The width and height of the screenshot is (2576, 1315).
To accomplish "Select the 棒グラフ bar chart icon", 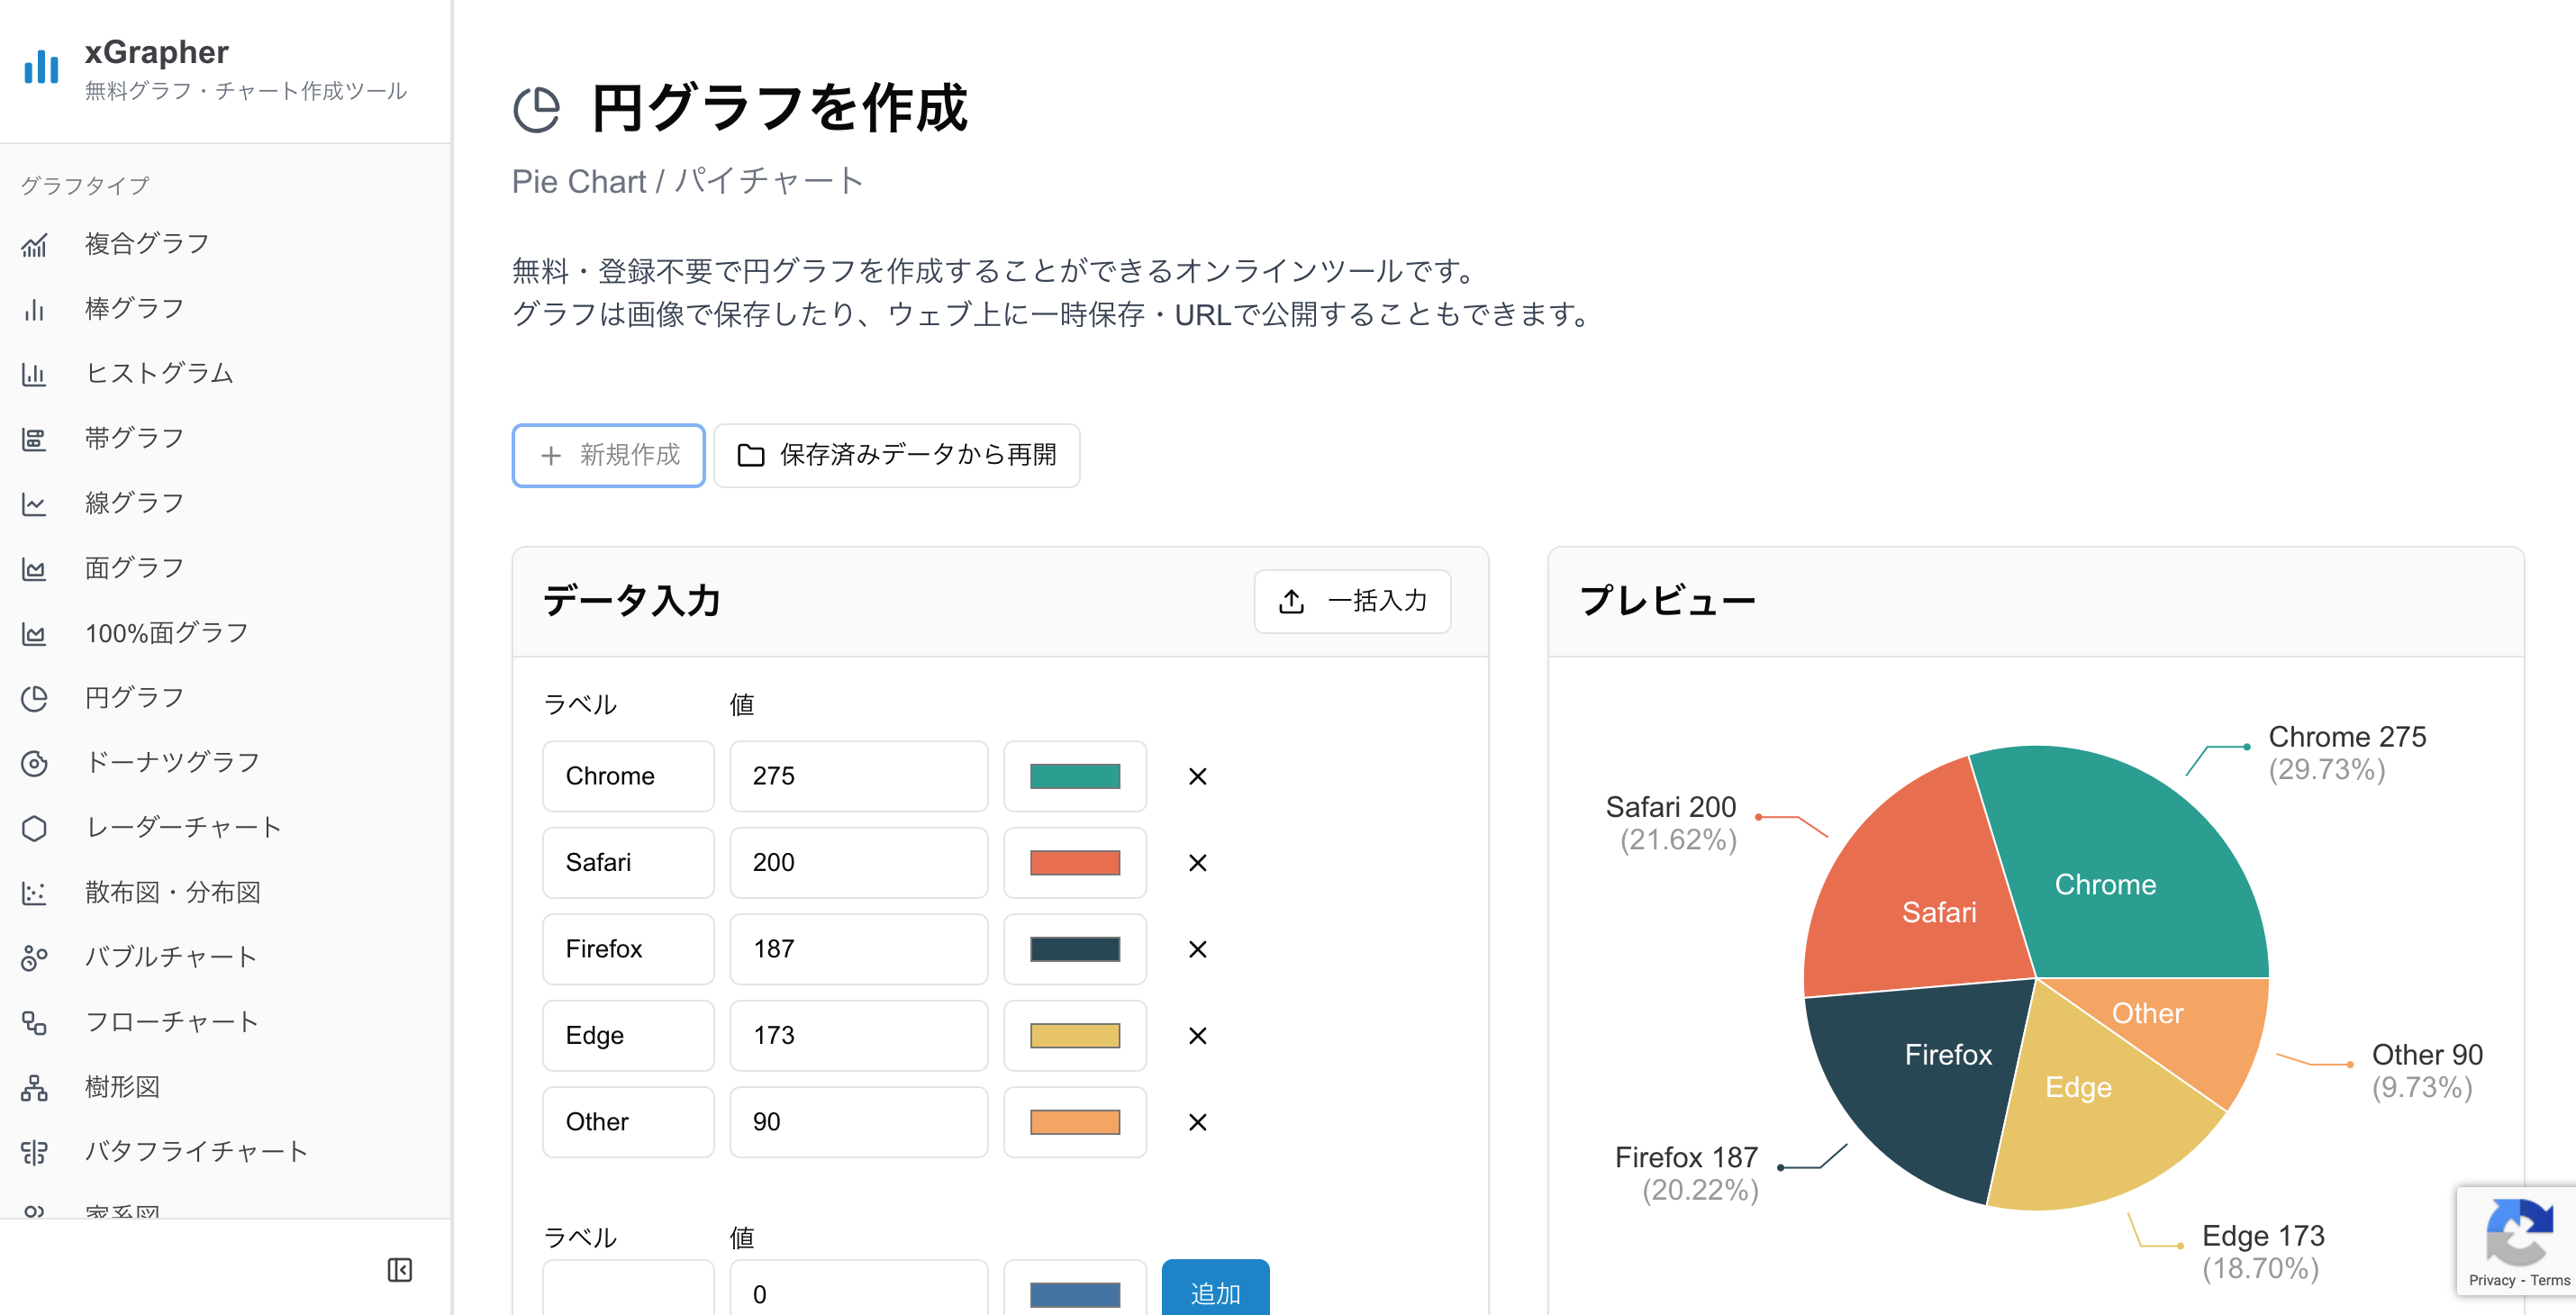I will coord(35,308).
